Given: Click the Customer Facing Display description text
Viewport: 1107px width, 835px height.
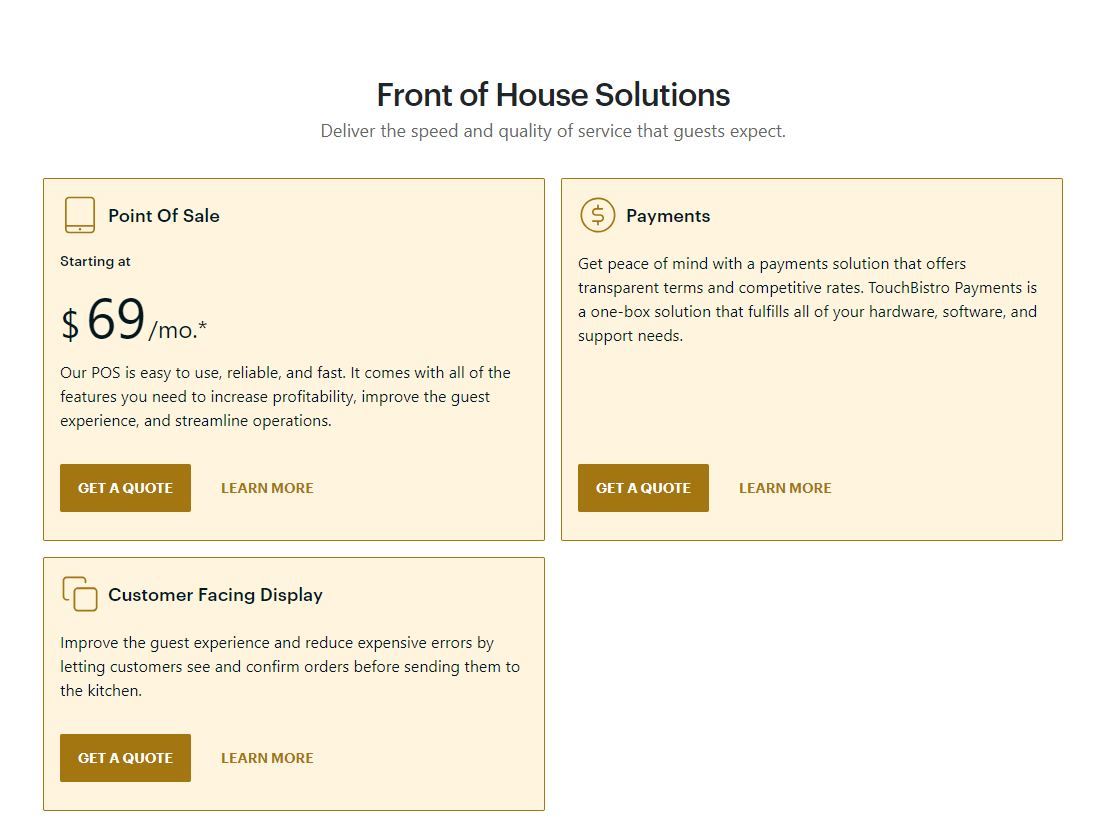Looking at the screenshot, I should pyautogui.click(x=289, y=666).
